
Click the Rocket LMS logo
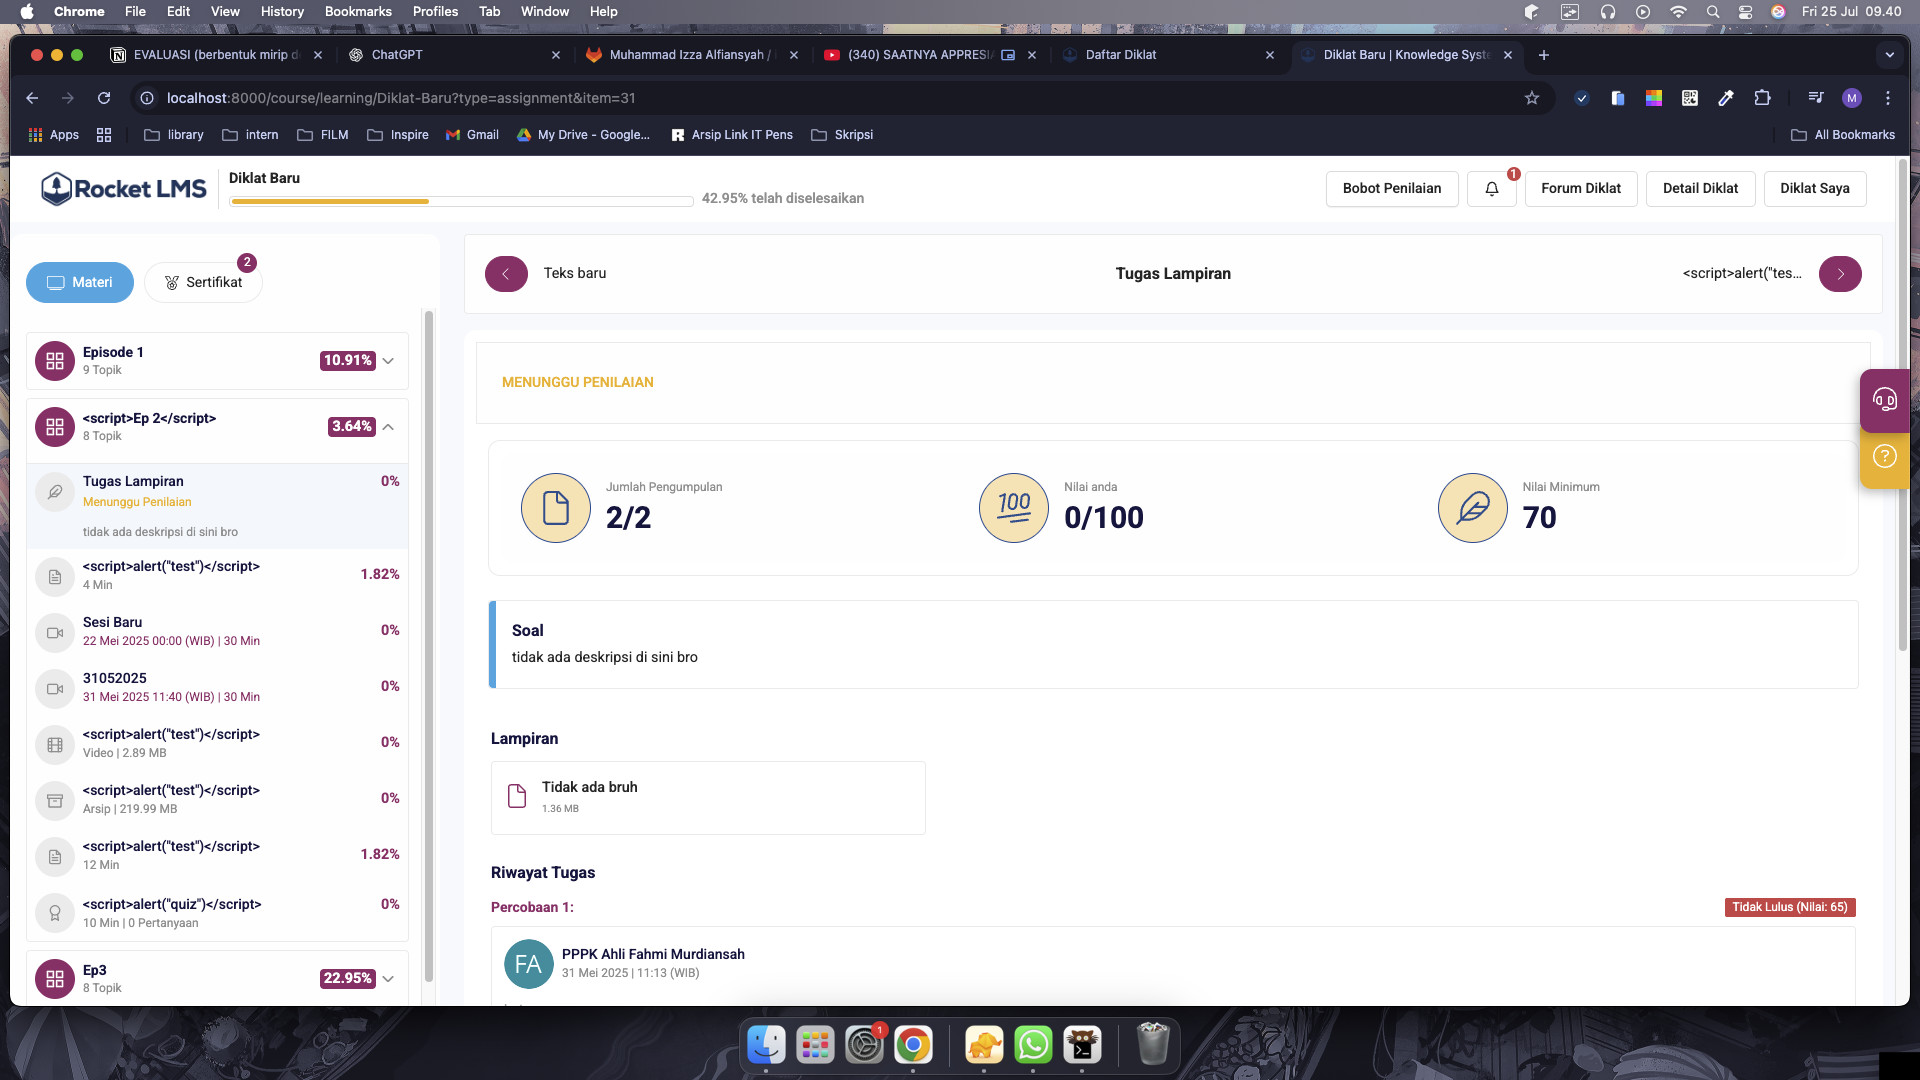tap(124, 189)
